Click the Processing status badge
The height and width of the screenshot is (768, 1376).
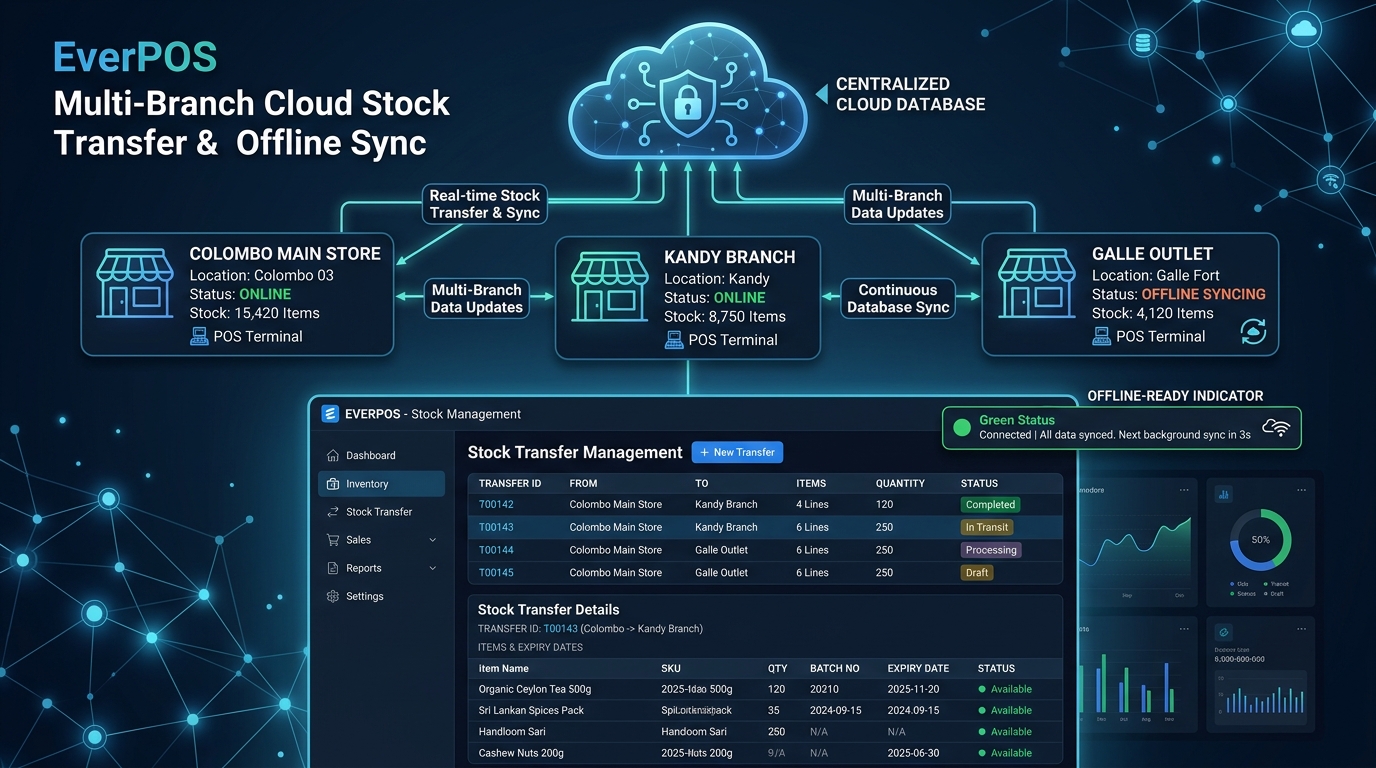[990, 550]
